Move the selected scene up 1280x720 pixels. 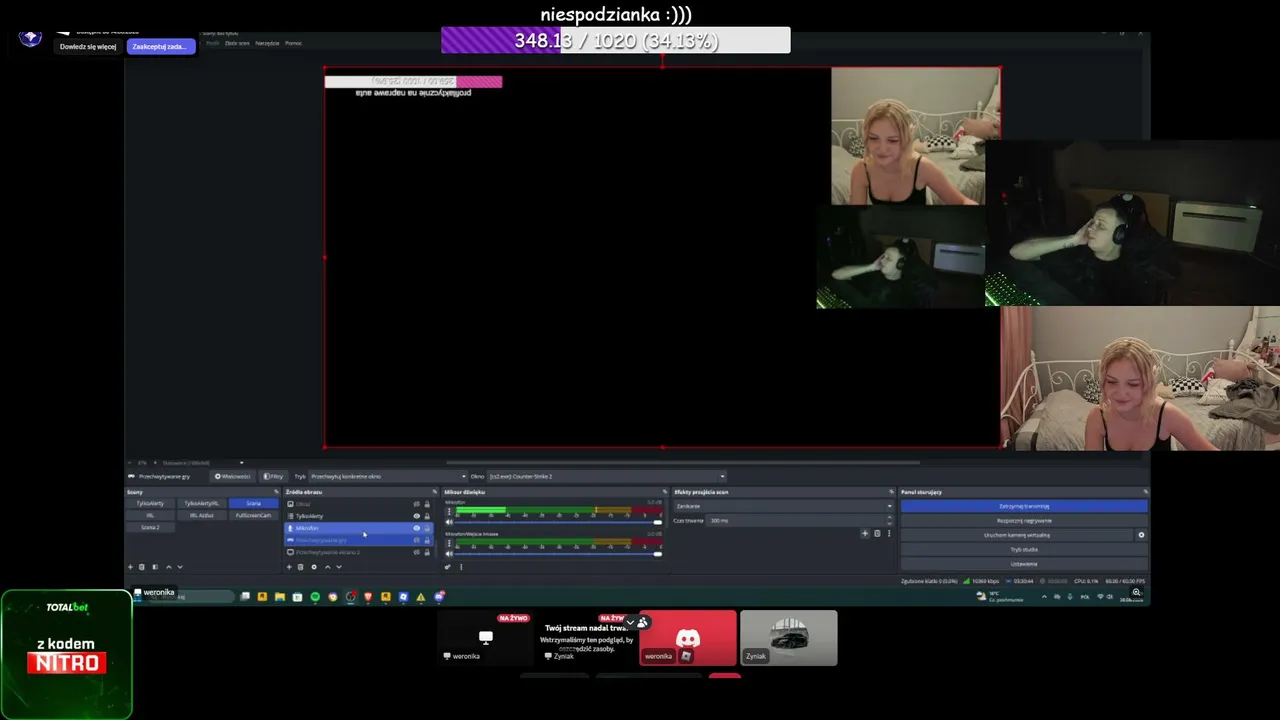[x=168, y=567]
